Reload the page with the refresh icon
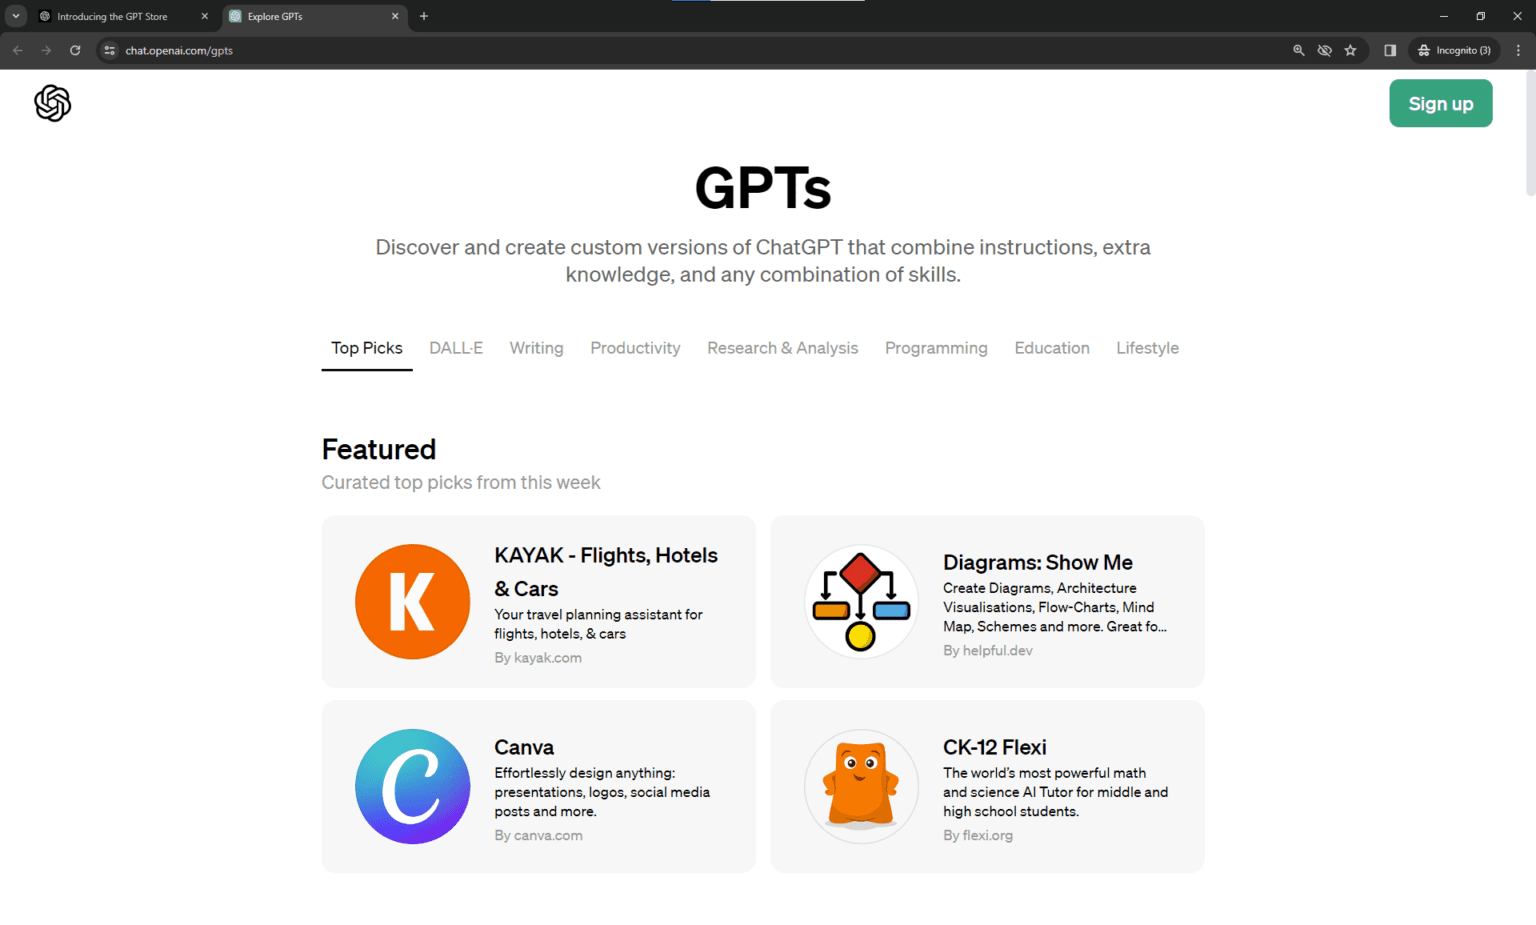Image resolution: width=1536 pixels, height=925 pixels. (75, 50)
